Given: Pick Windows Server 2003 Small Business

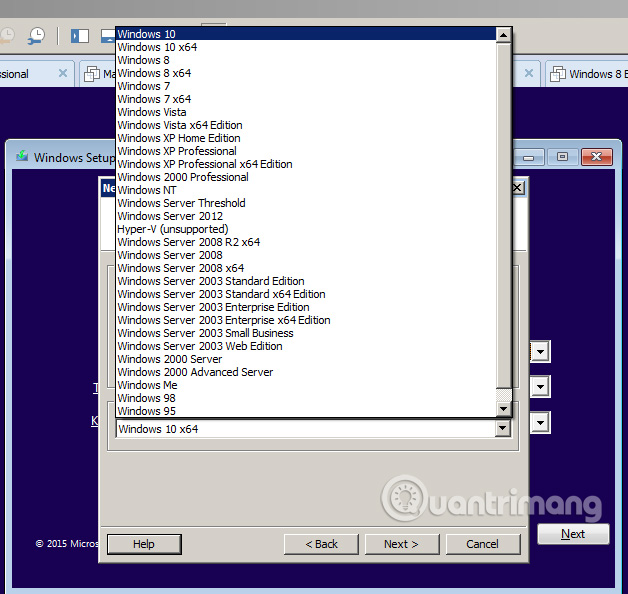Looking at the screenshot, I should click(x=306, y=333).
